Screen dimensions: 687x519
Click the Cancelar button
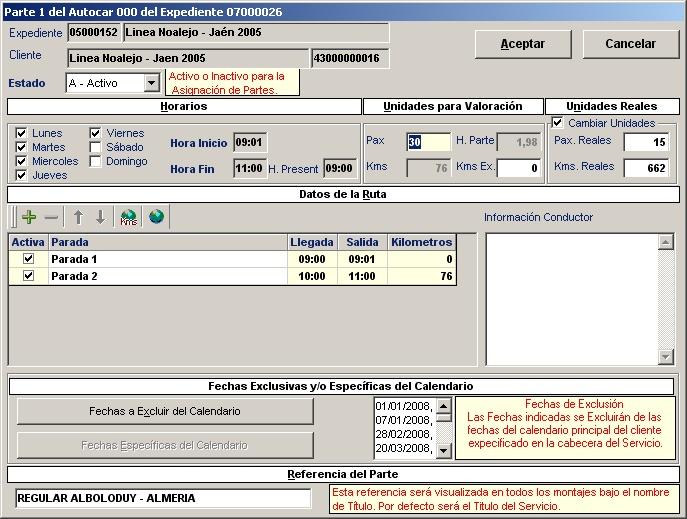(630, 44)
